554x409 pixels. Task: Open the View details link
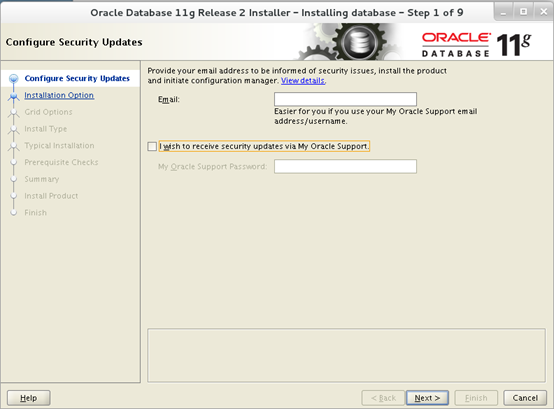click(303, 81)
